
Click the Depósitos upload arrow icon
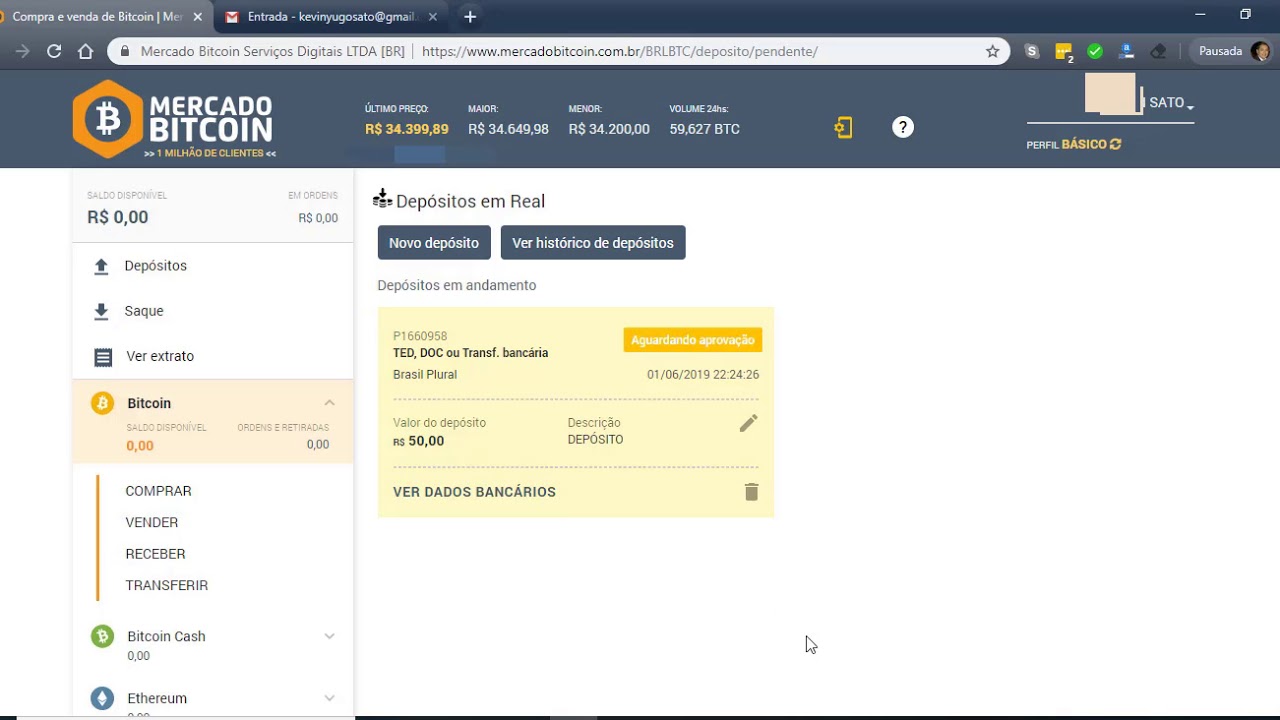101,266
